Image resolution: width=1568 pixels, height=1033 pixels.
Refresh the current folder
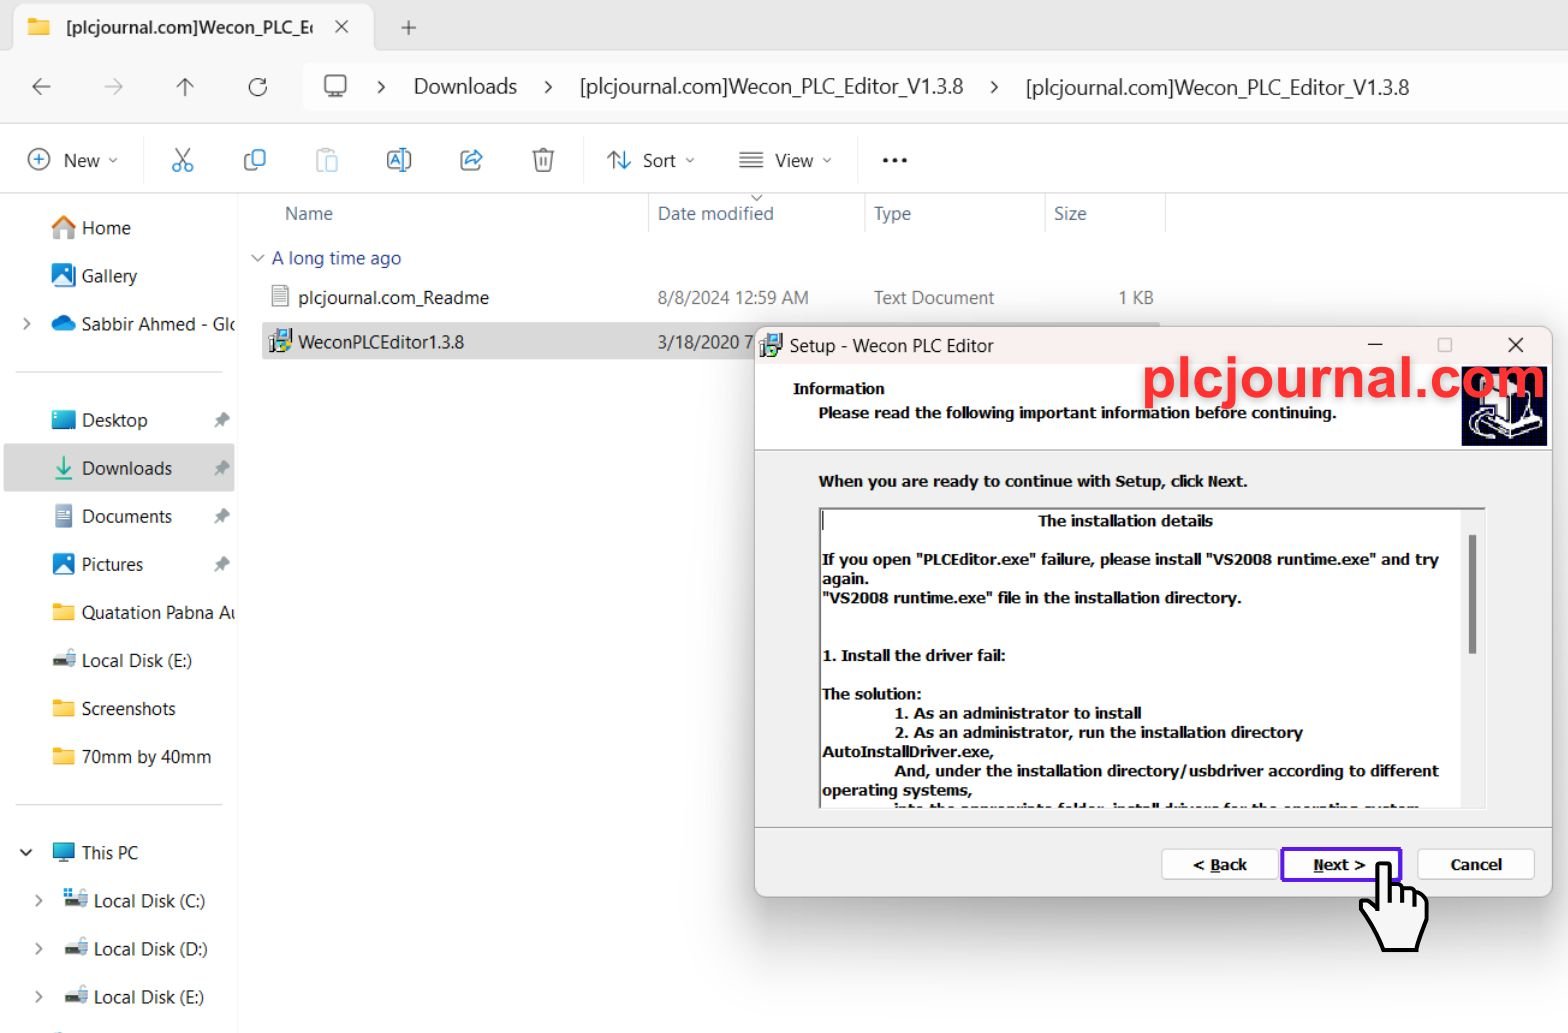[258, 87]
